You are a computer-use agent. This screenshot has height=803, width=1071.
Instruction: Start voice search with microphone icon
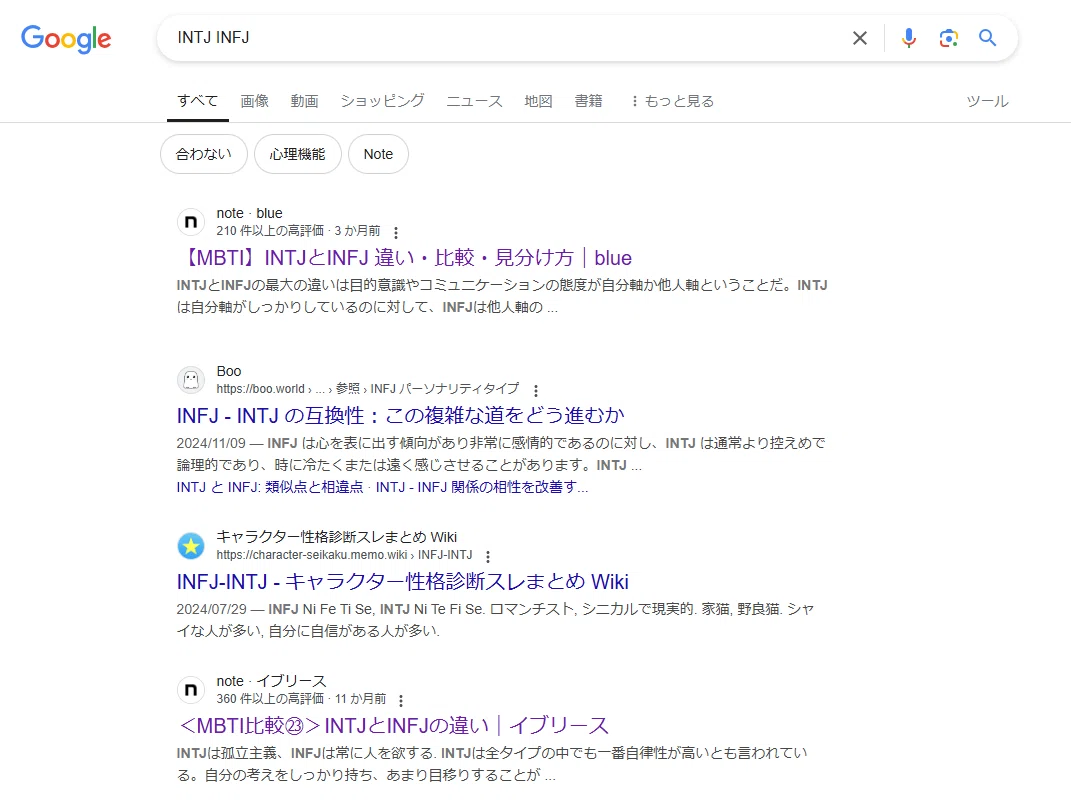tap(908, 38)
